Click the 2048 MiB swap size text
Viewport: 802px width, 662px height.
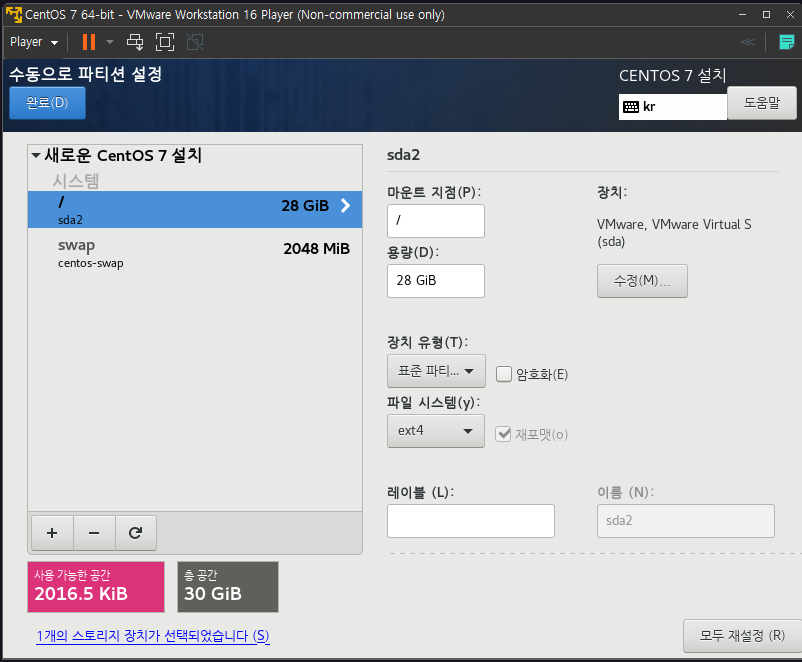tap(317, 249)
